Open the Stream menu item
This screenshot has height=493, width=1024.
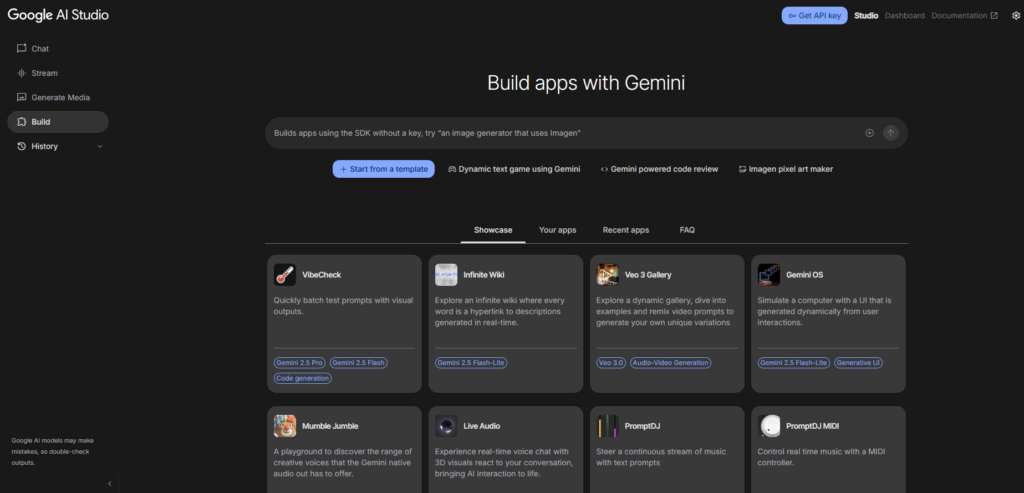click(57, 73)
